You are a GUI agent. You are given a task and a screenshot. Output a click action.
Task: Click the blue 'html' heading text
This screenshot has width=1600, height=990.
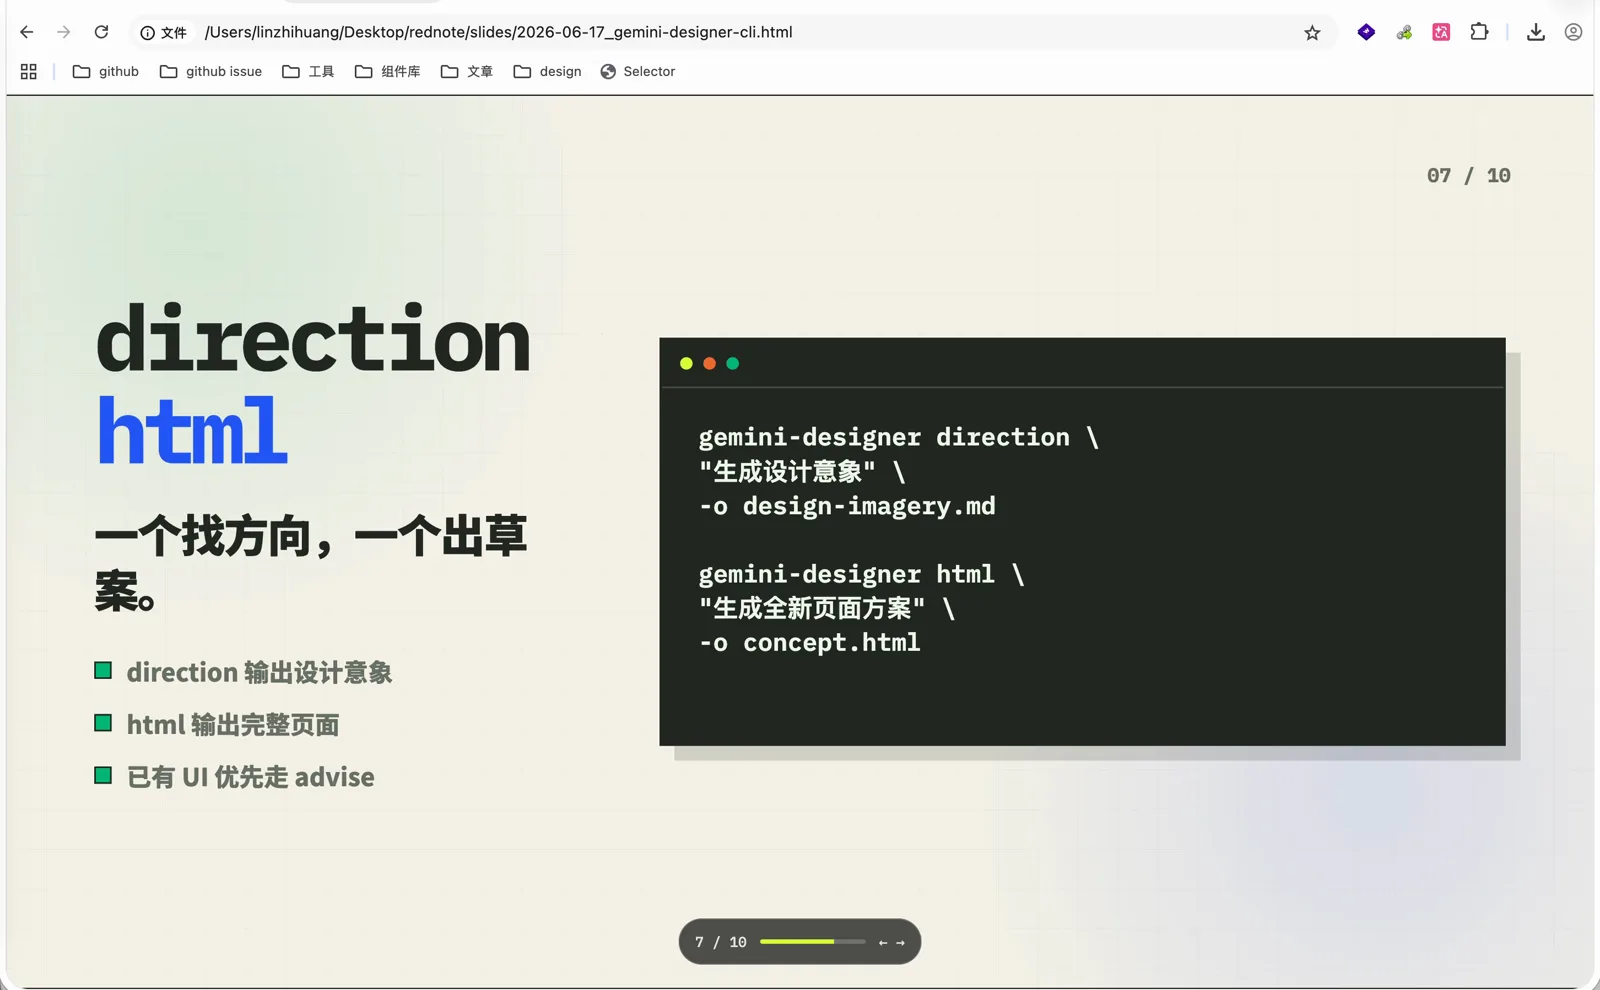[x=192, y=430]
